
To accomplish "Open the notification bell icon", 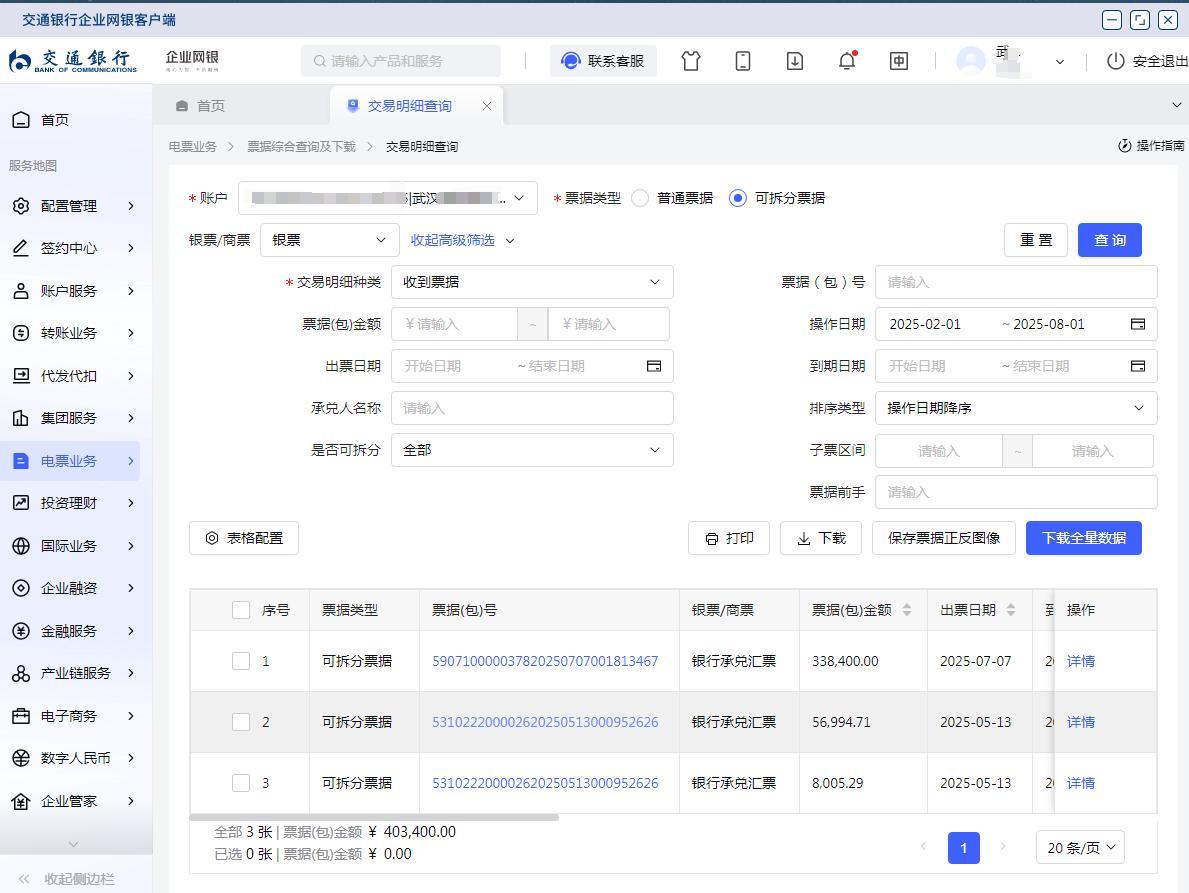I will (847, 61).
